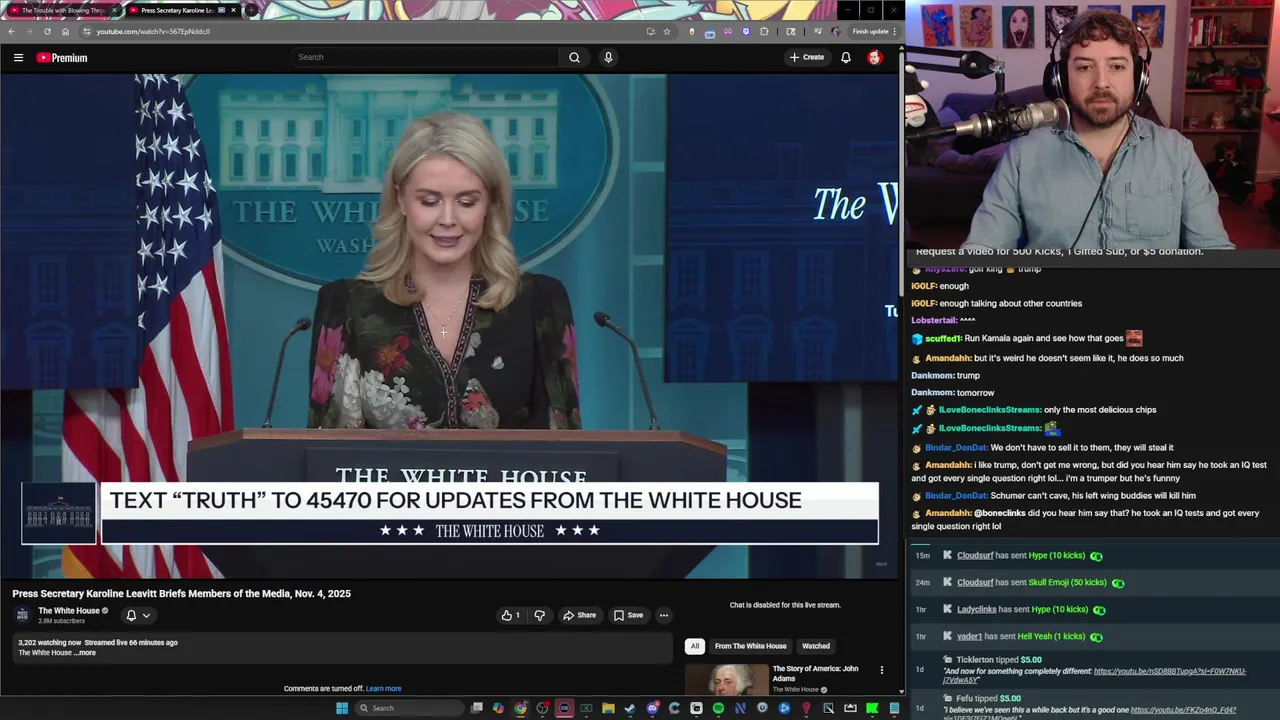Focus the YouTube search box

[x=426, y=57]
